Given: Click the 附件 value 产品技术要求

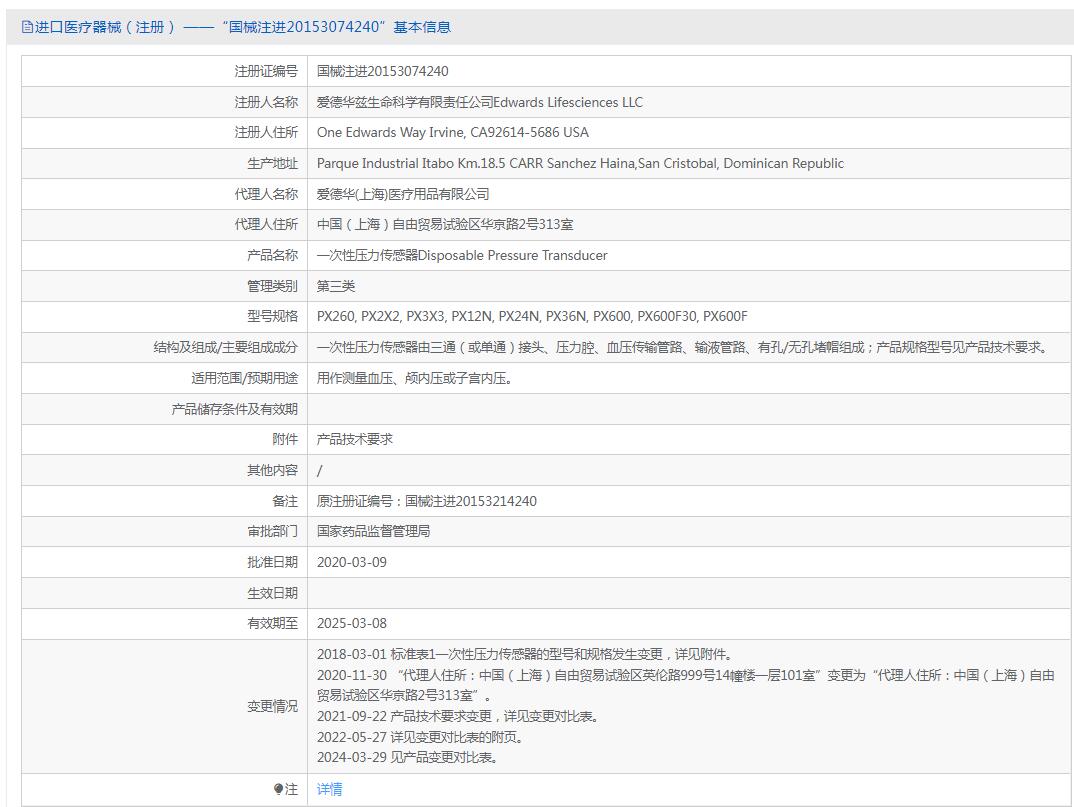Looking at the screenshot, I should pos(355,439).
